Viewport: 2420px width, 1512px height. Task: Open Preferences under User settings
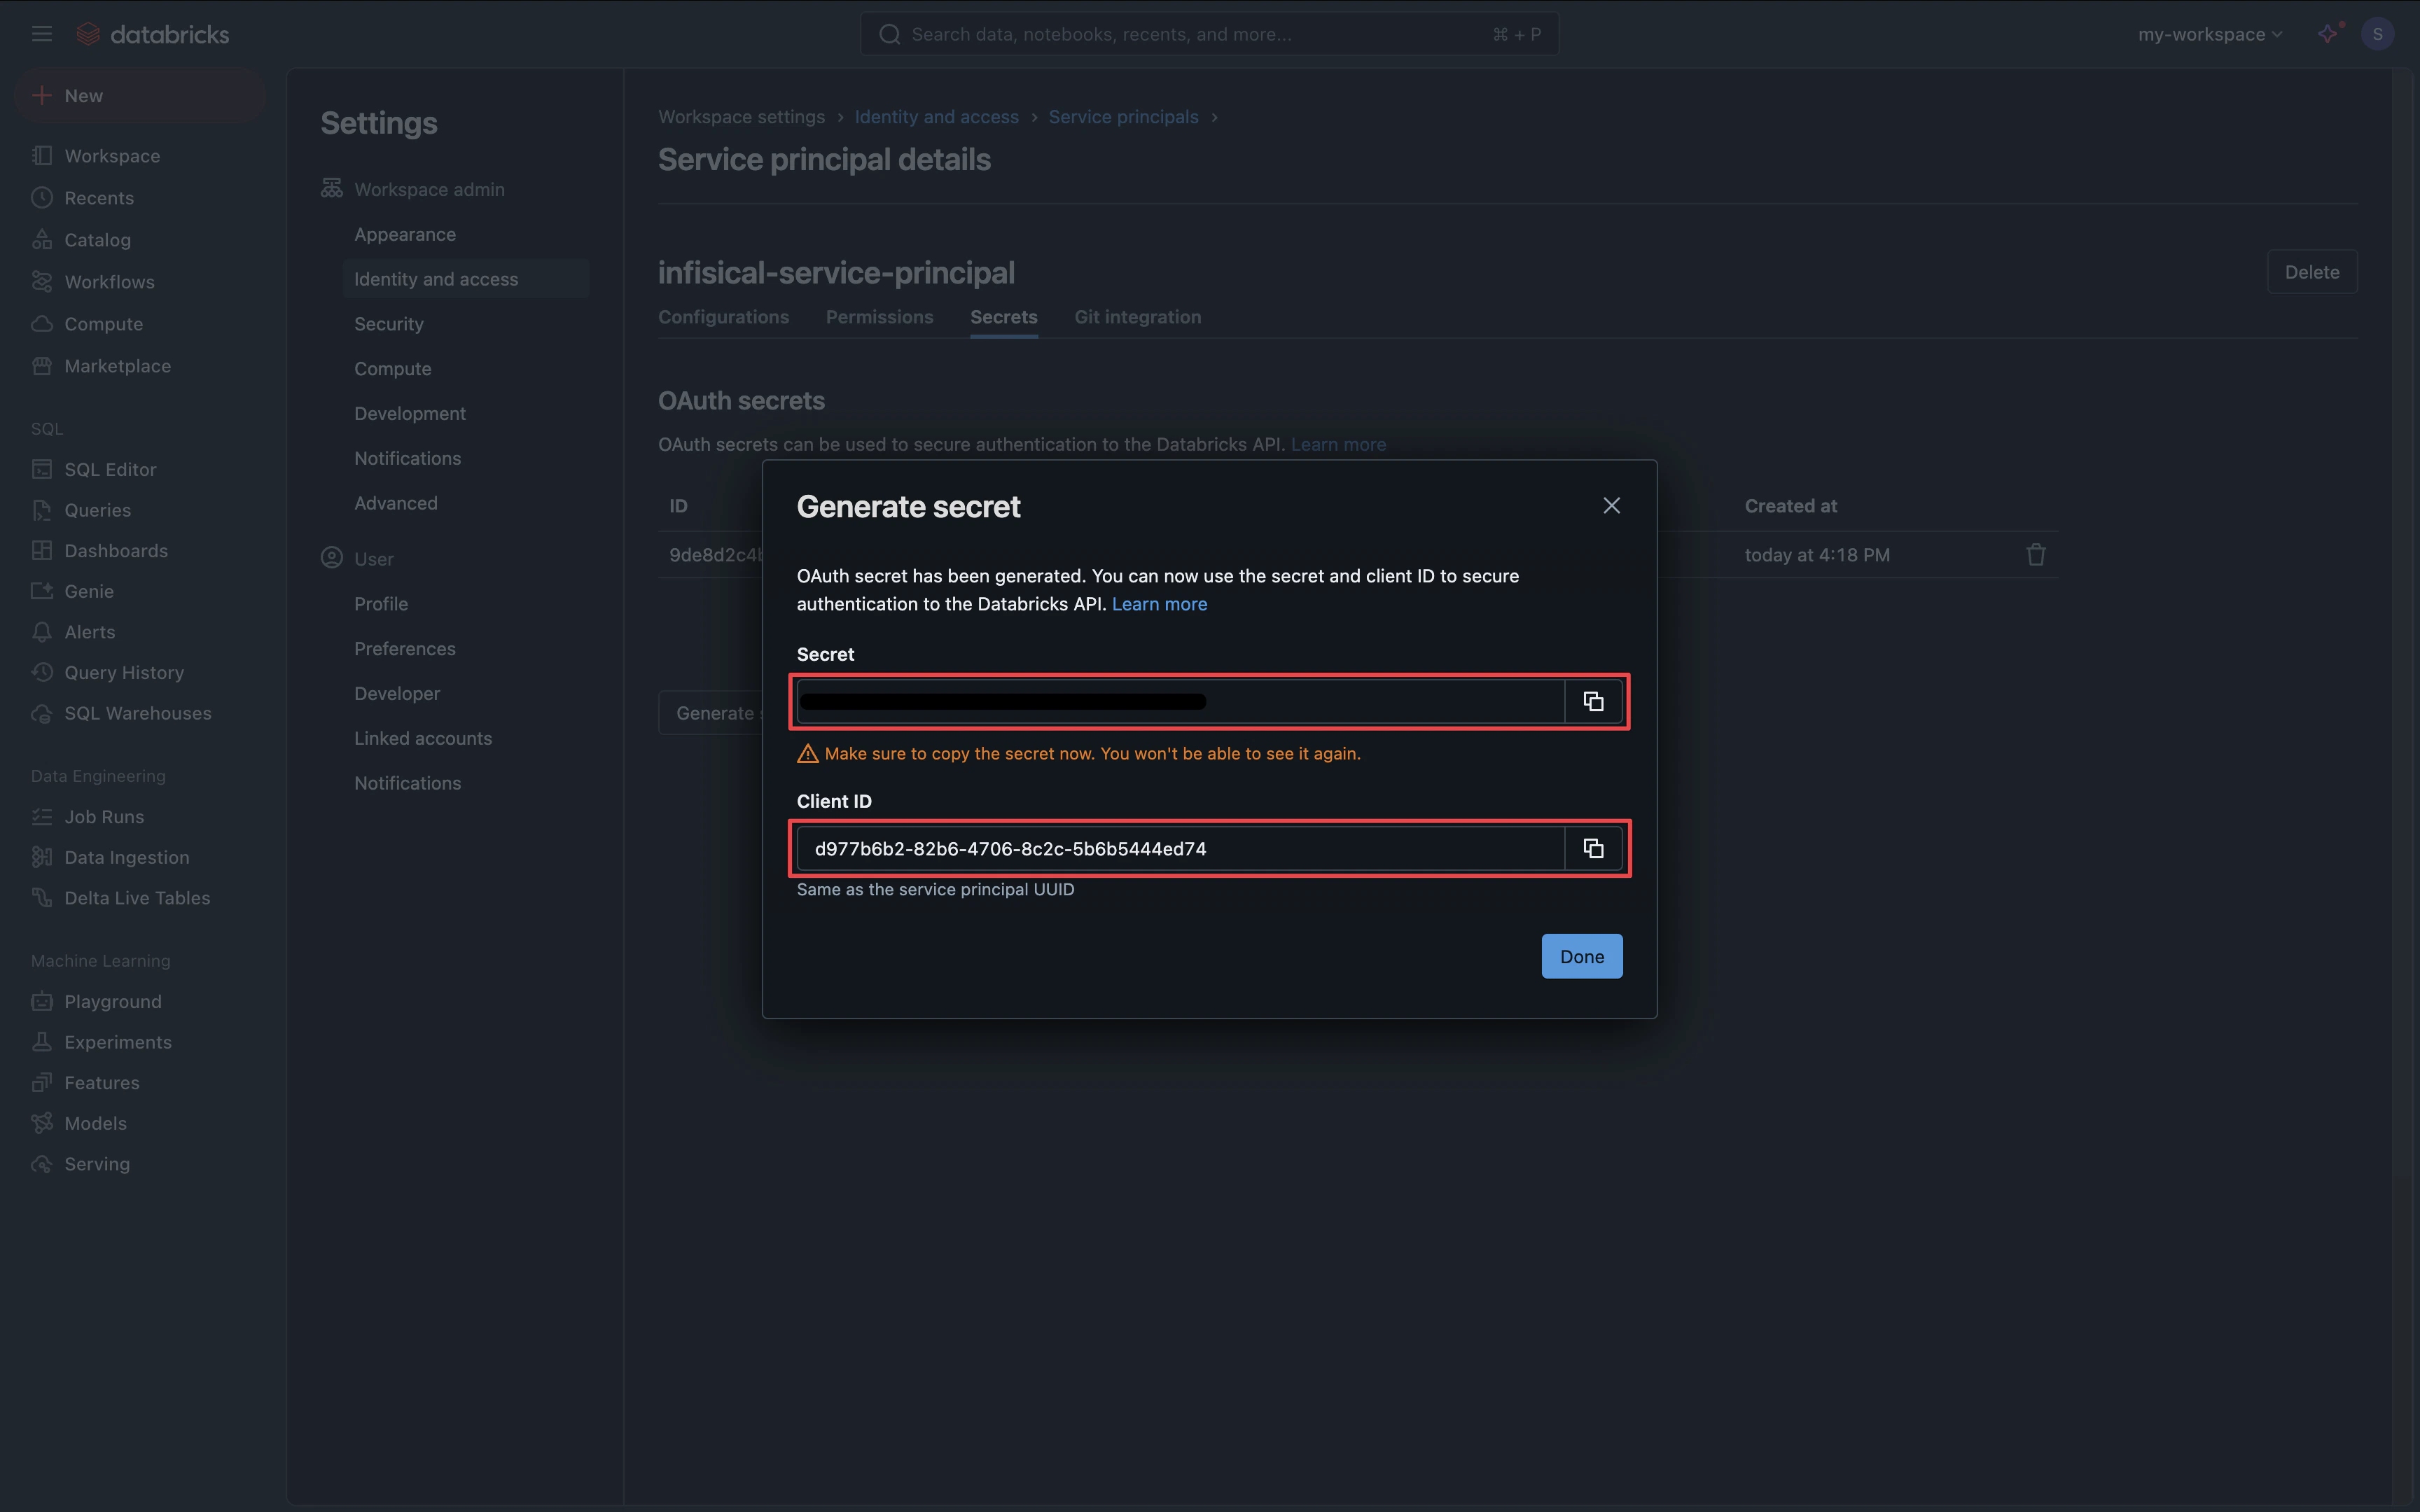(x=405, y=649)
